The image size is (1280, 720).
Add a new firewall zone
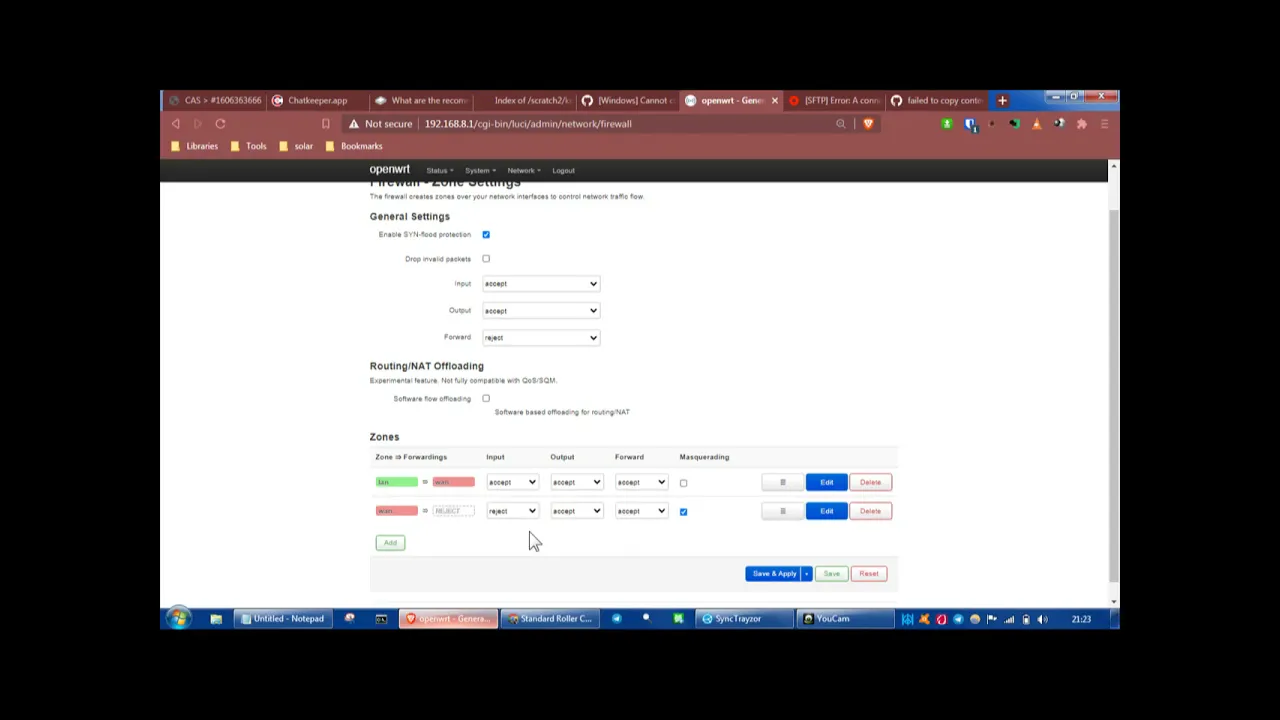coord(390,543)
